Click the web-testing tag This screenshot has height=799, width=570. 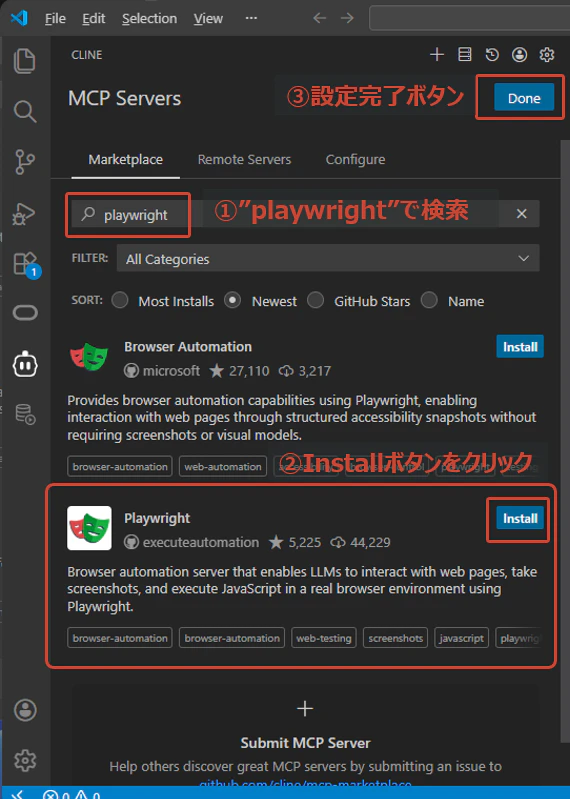[323, 638]
